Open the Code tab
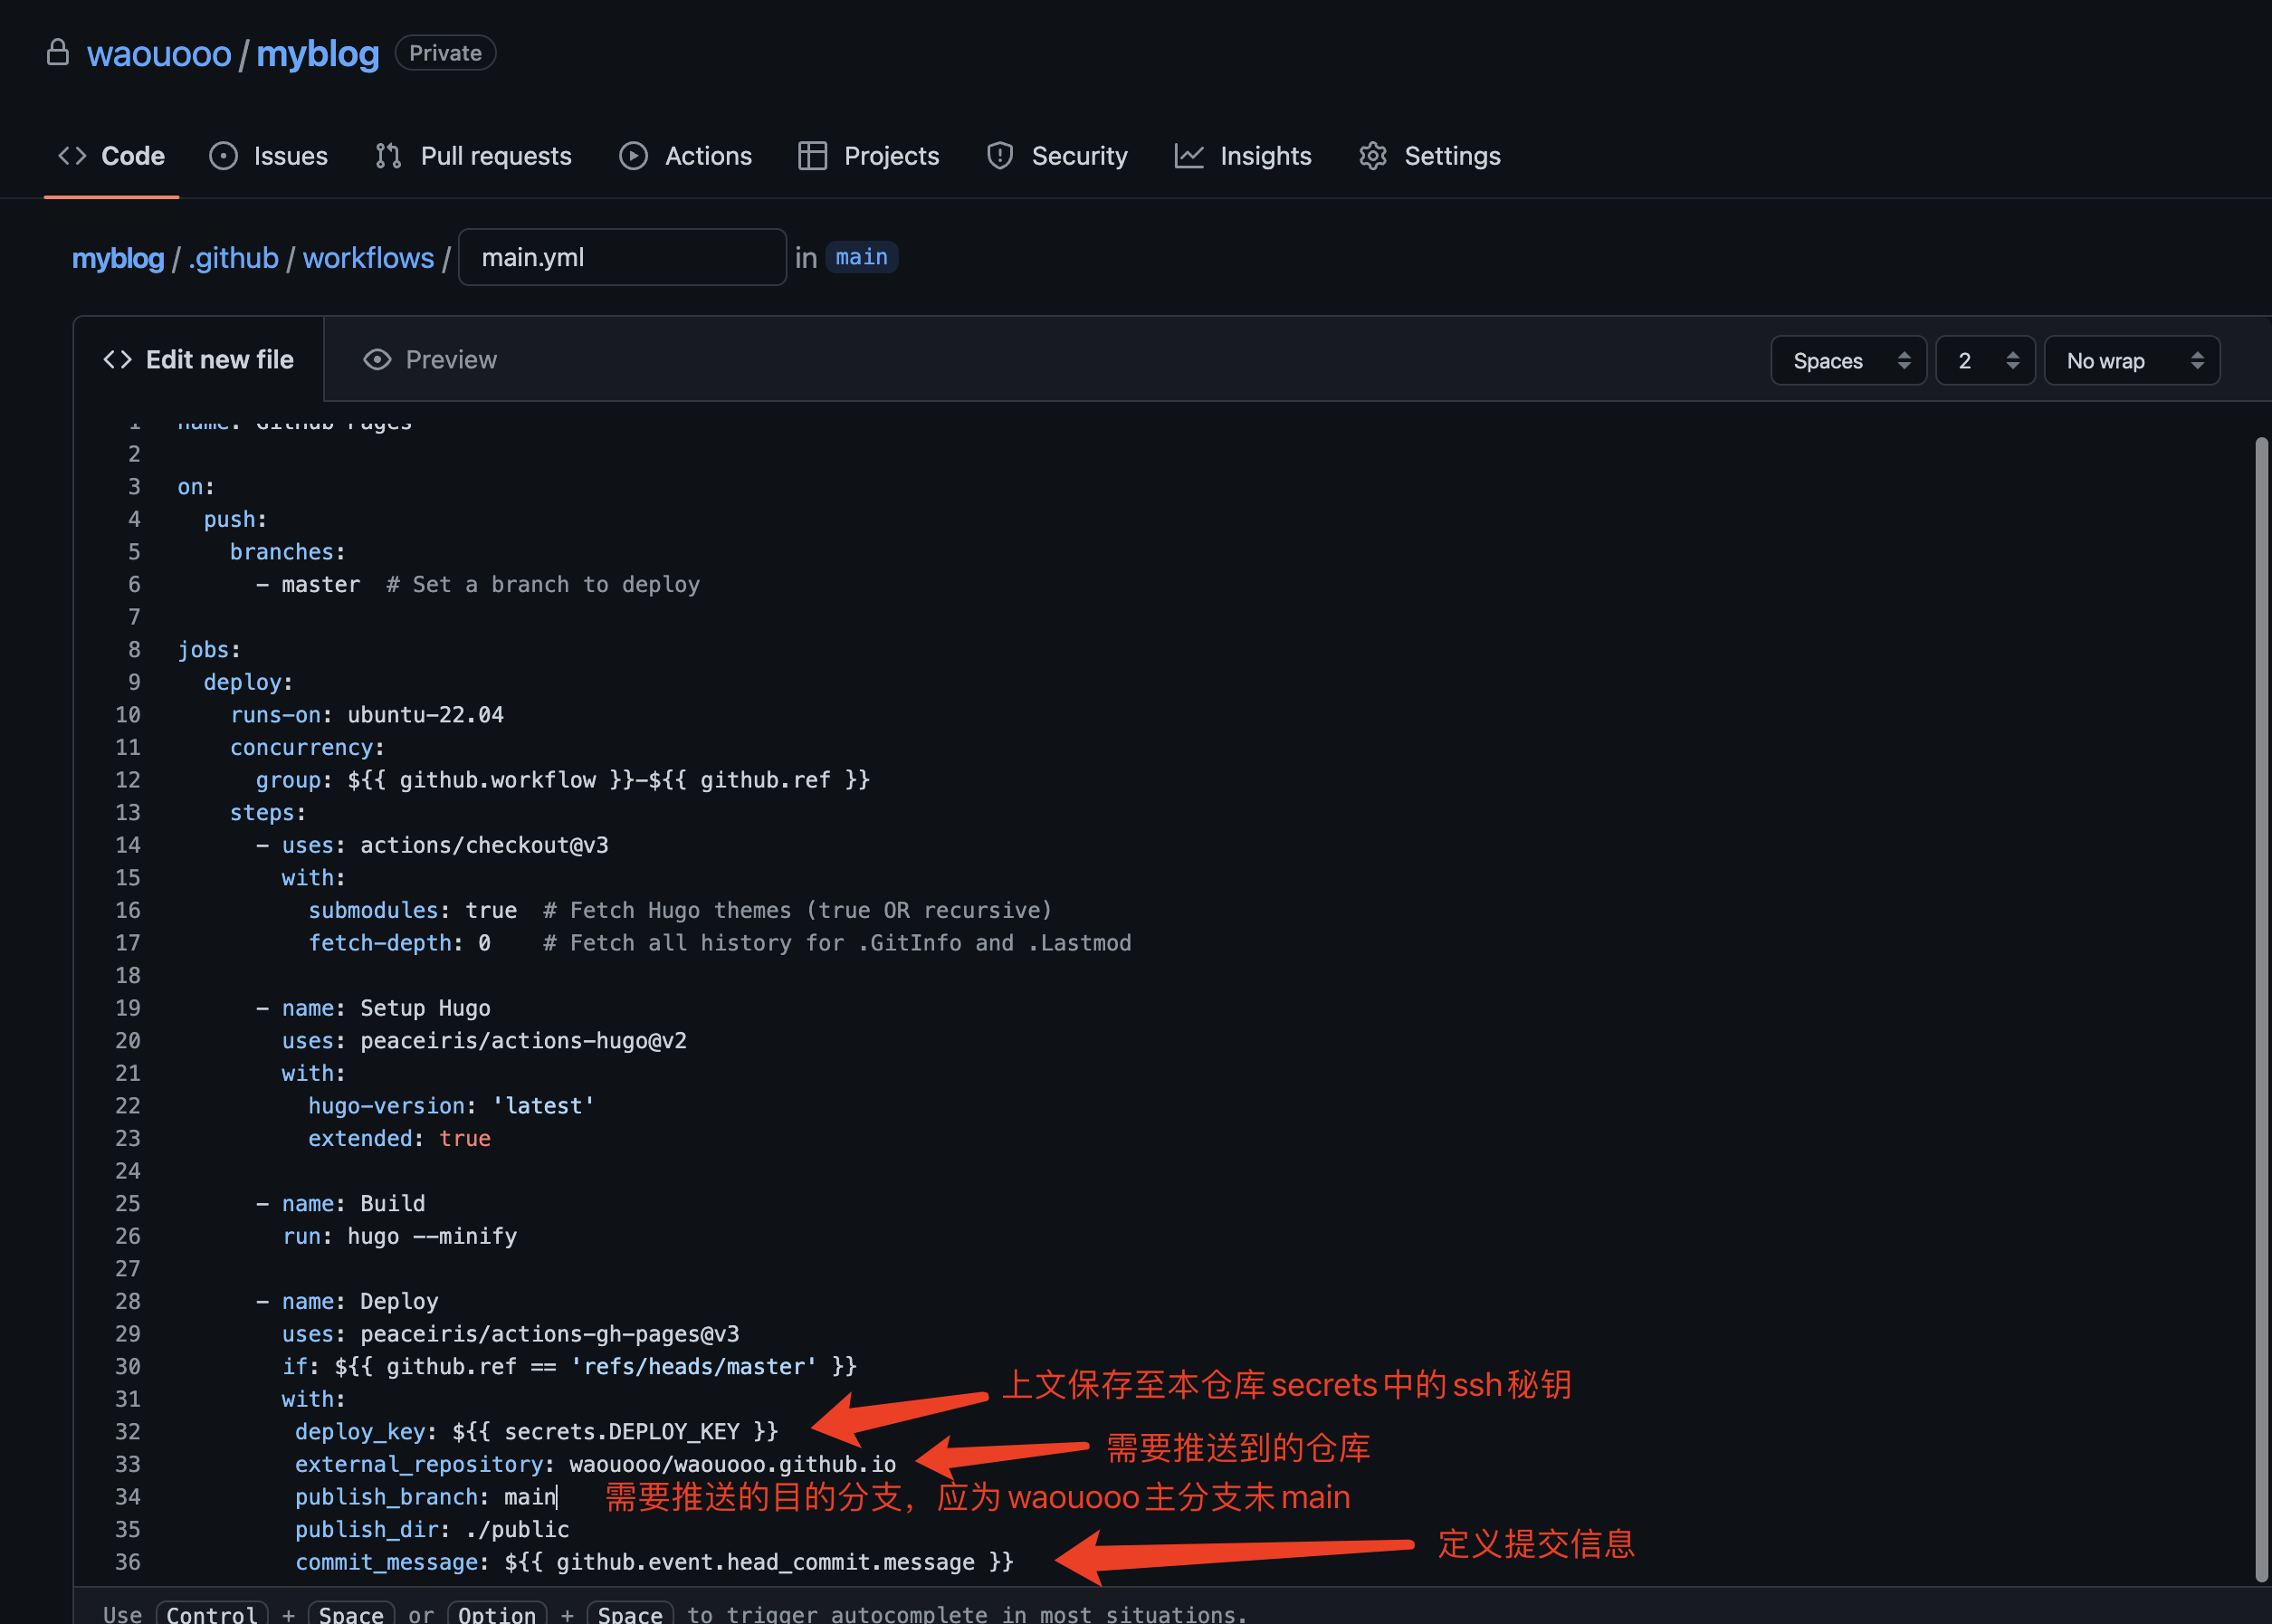The height and width of the screenshot is (1624, 2272). (112, 156)
